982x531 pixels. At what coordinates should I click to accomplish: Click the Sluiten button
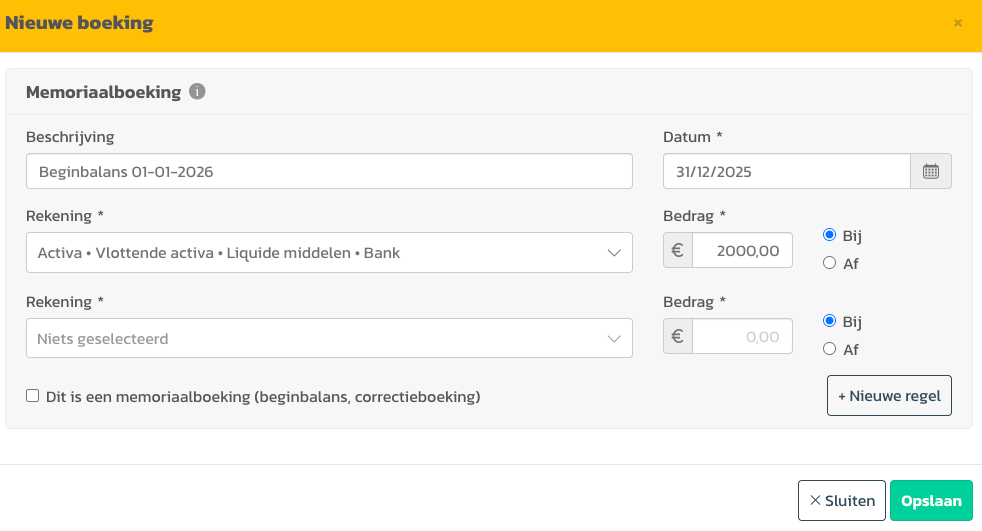pyautogui.click(x=841, y=501)
